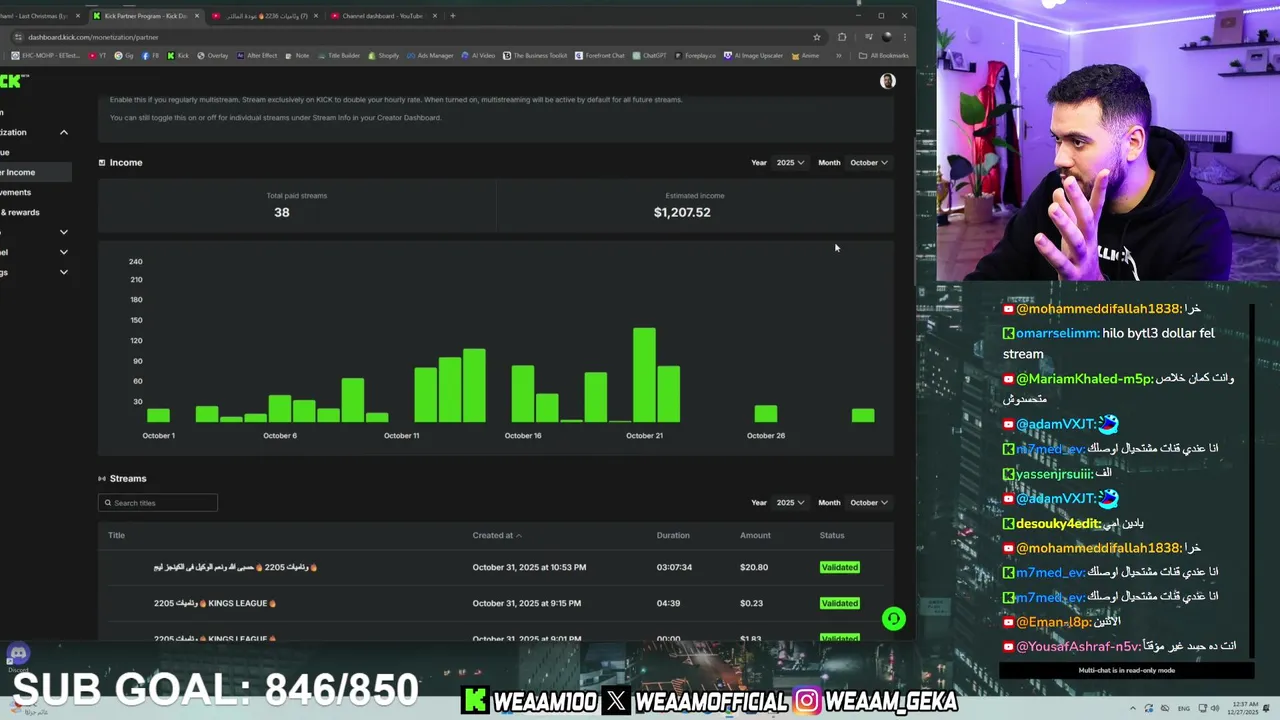The image size is (1280, 720).
Task: Open the Overlay bookmark
Action: click(x=212, y=56)
